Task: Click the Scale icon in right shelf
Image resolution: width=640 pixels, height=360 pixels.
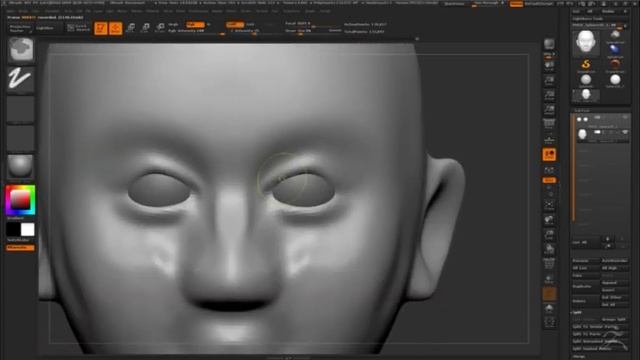Action: [x=549, y=235]
